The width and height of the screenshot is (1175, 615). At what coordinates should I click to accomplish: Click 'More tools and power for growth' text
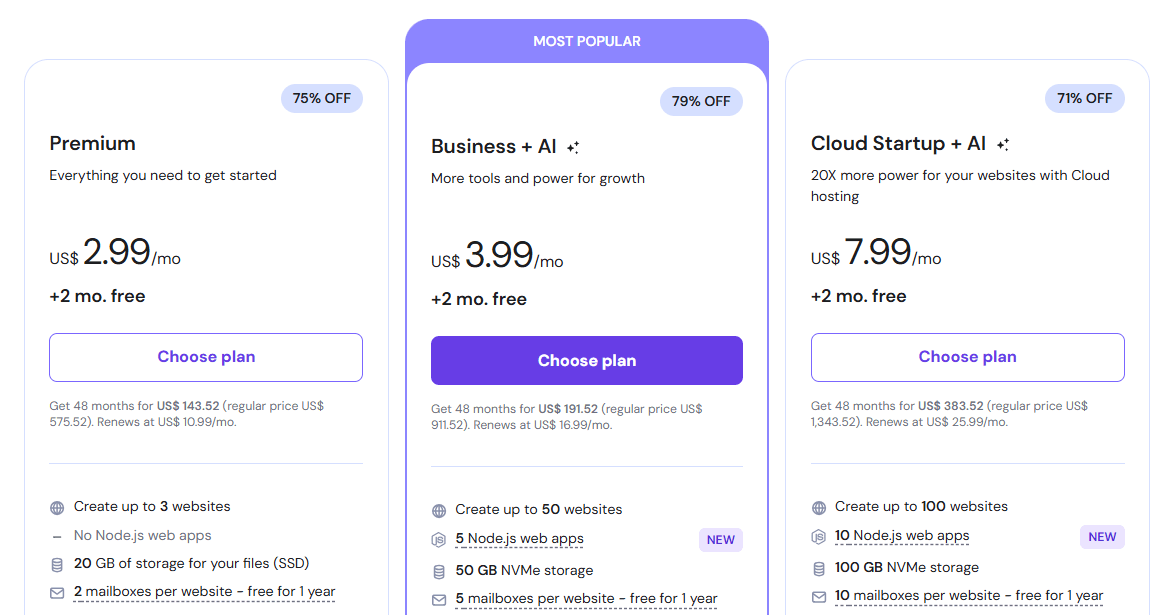tap(538, 178)
